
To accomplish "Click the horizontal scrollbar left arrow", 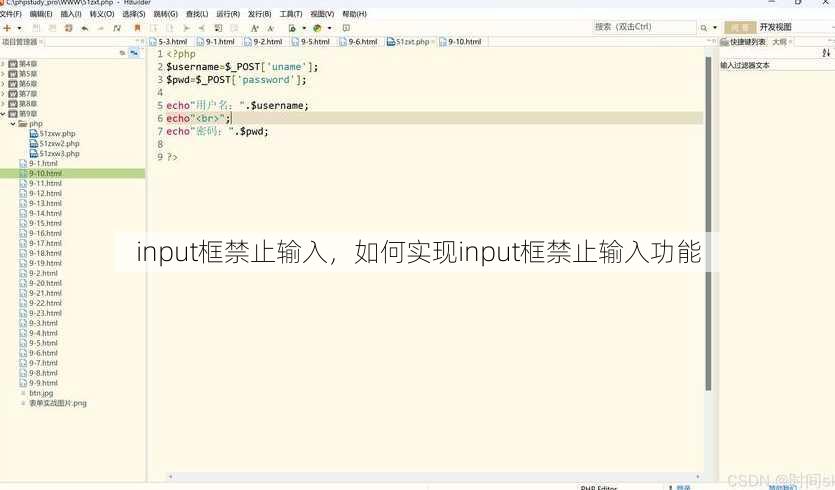I will [170, 477].
